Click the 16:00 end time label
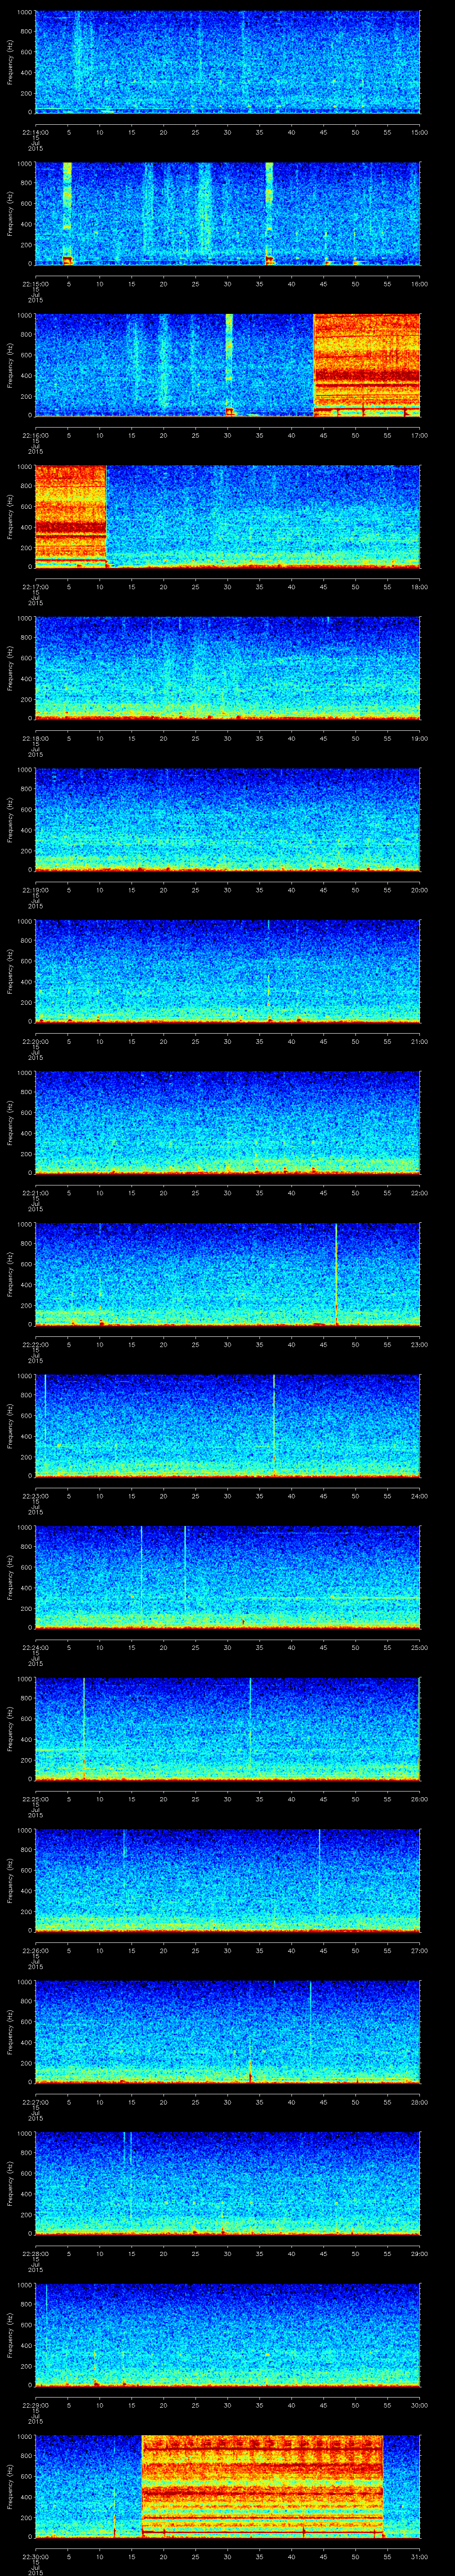The width and height of the screenshot is (455, 2576). [x=420, y=284]
